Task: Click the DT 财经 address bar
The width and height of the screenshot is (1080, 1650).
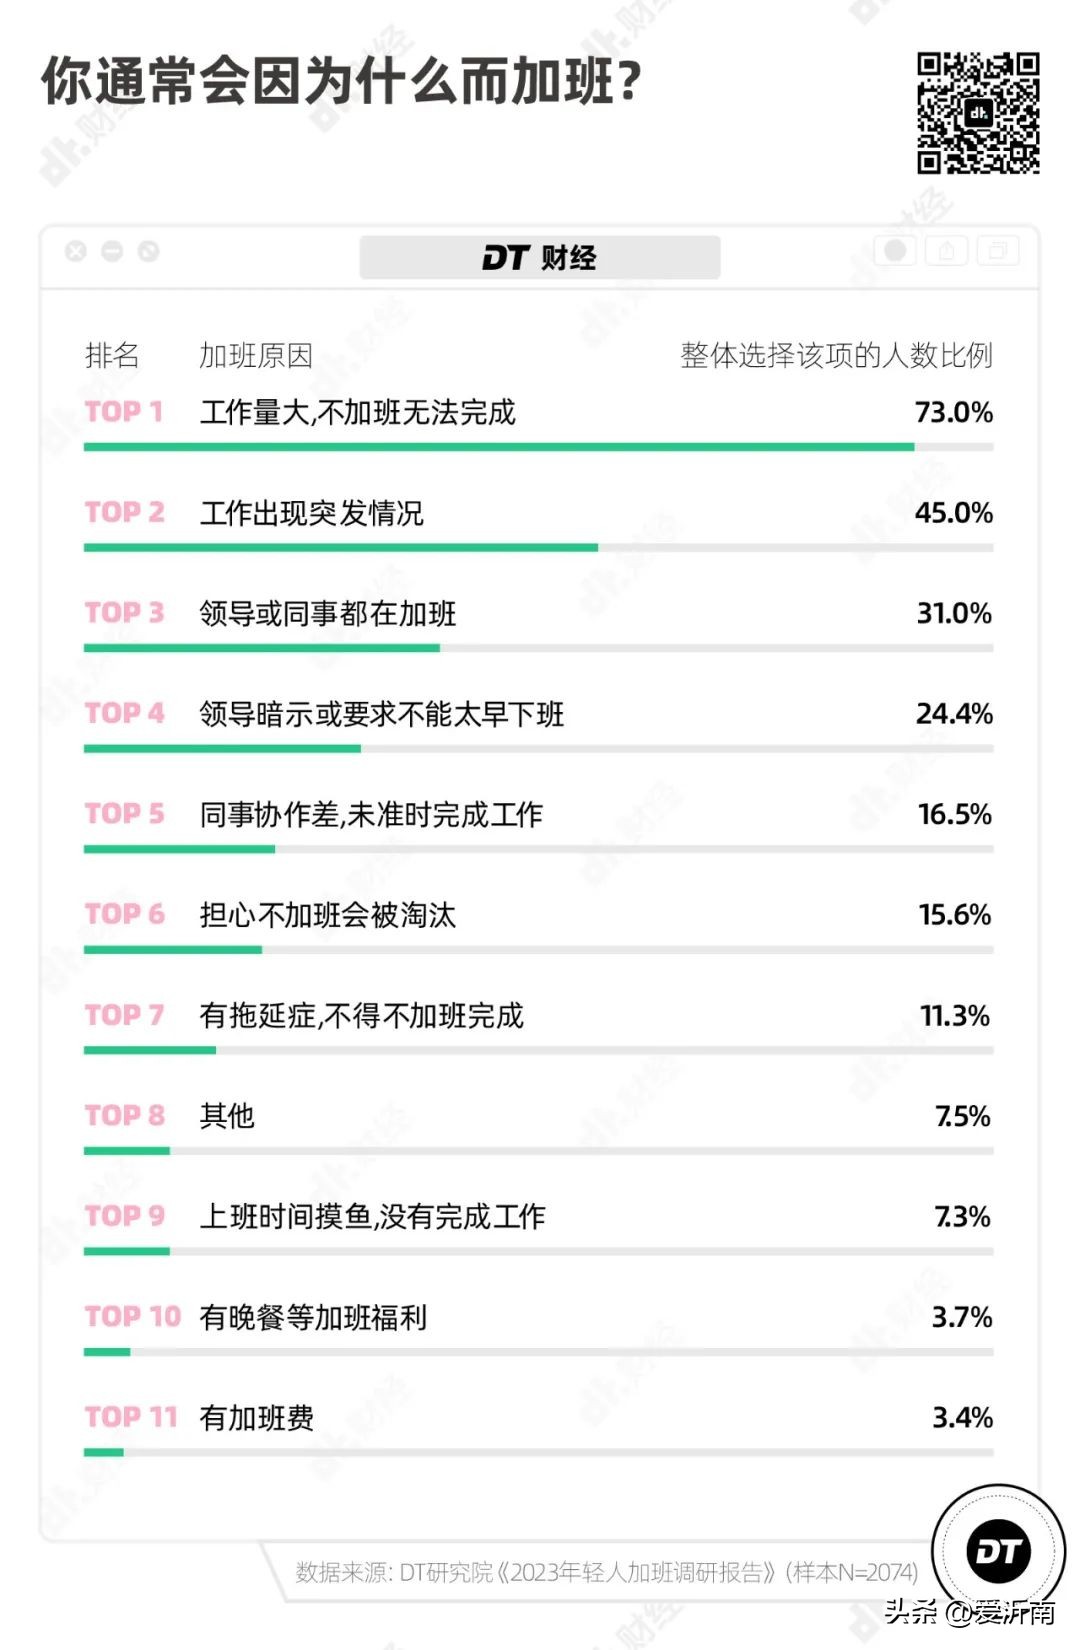Action: click(x=539, y=258)
